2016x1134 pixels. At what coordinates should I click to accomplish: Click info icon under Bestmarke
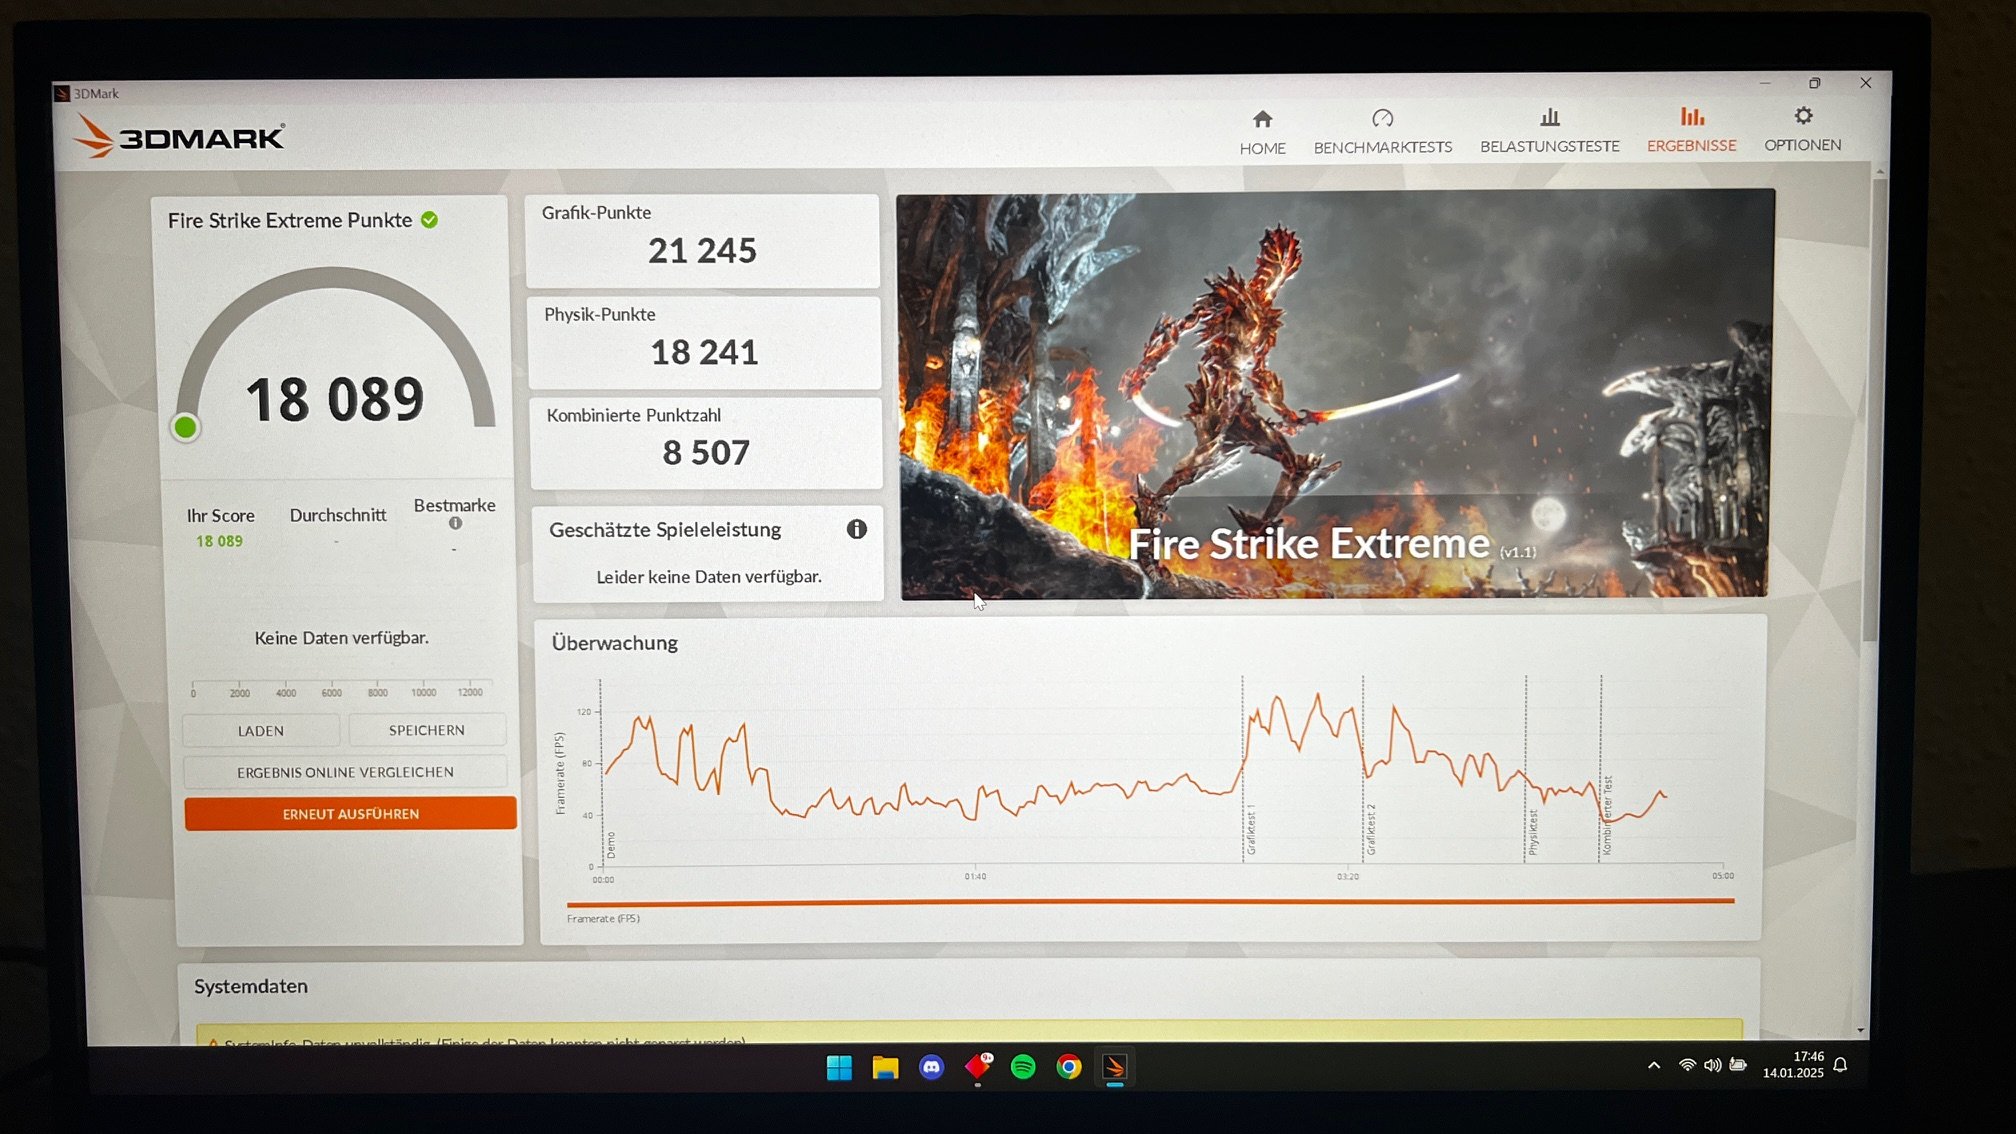coord(455,523)
